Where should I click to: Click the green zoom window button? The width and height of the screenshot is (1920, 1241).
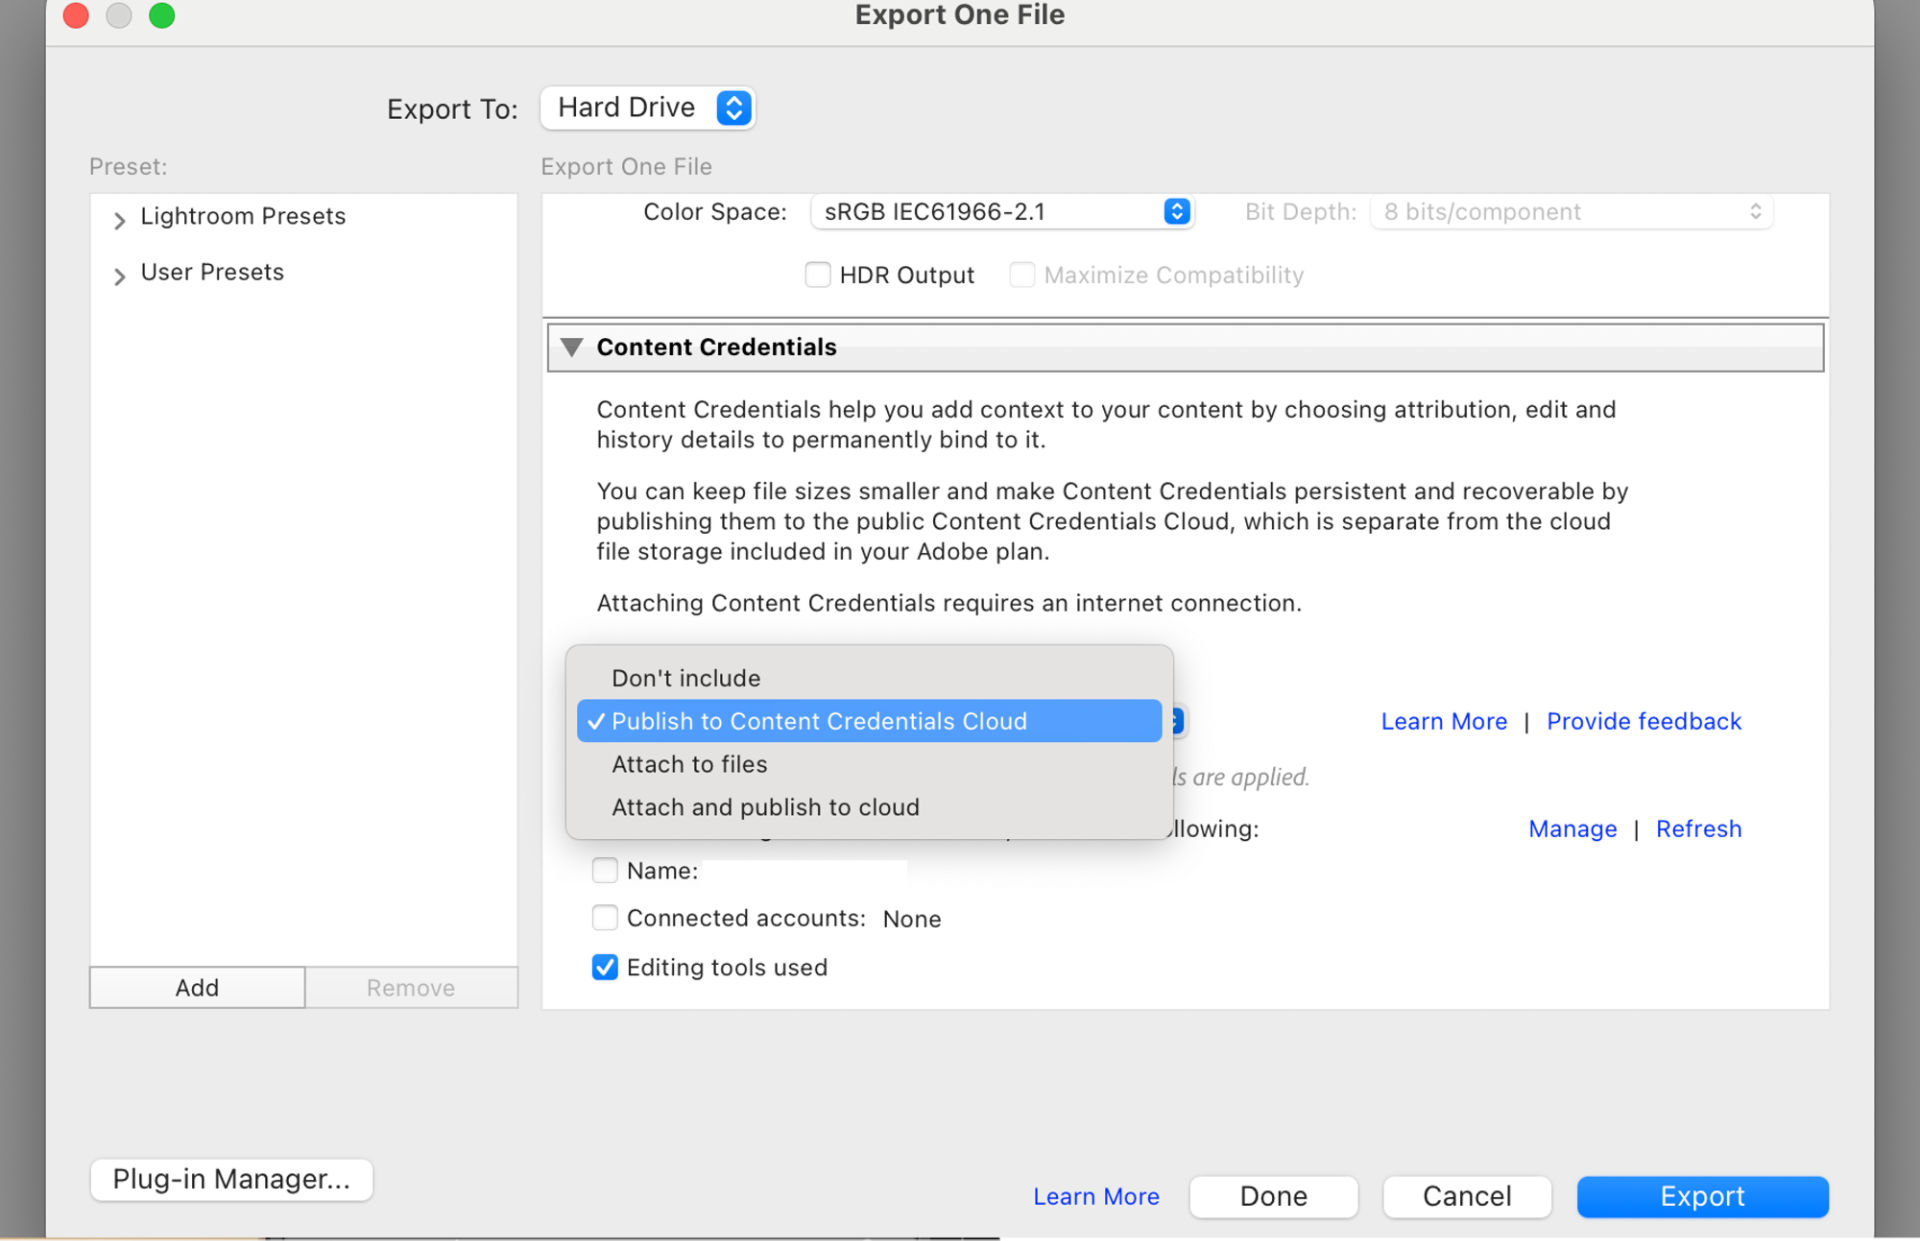(x=162, y=15)
